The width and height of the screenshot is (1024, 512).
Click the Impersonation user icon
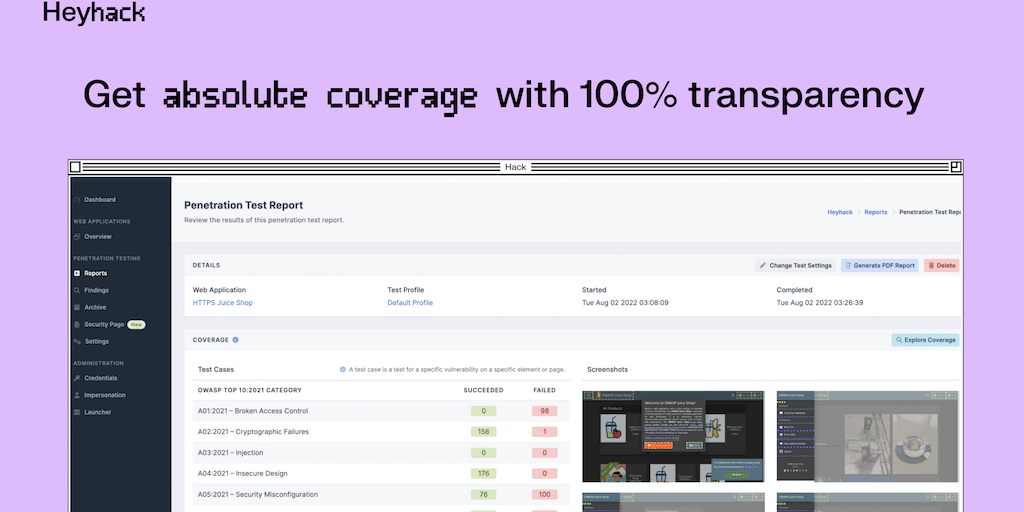pyautogui.click(x=77, y=395)
